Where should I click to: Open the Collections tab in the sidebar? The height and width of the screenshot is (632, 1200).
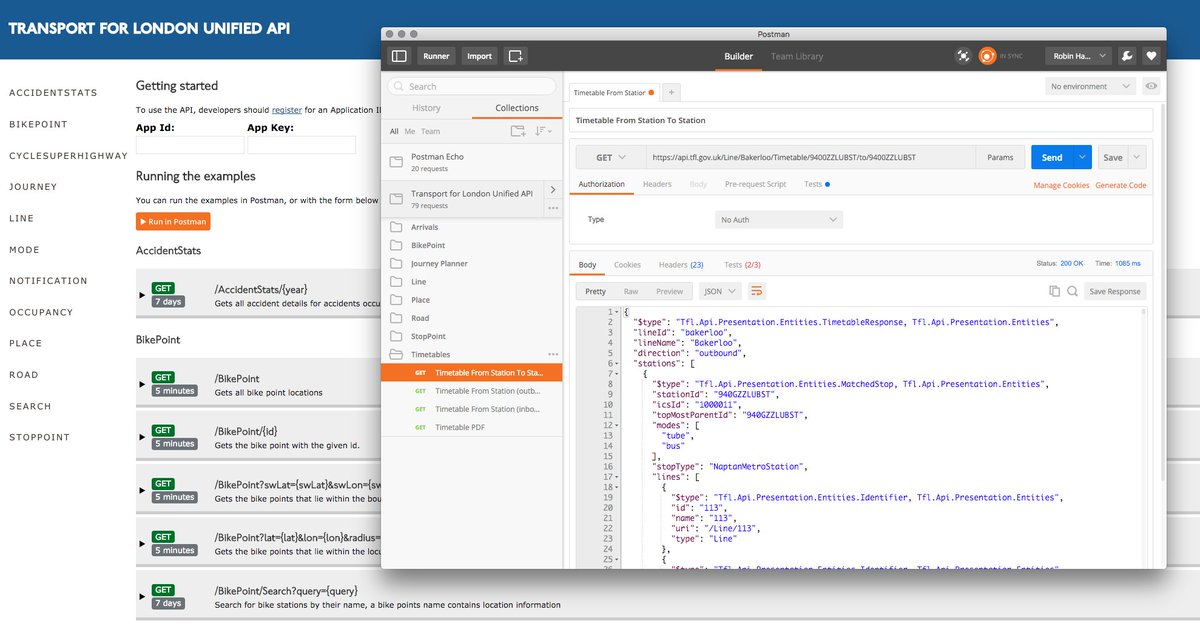click(517, 108)
